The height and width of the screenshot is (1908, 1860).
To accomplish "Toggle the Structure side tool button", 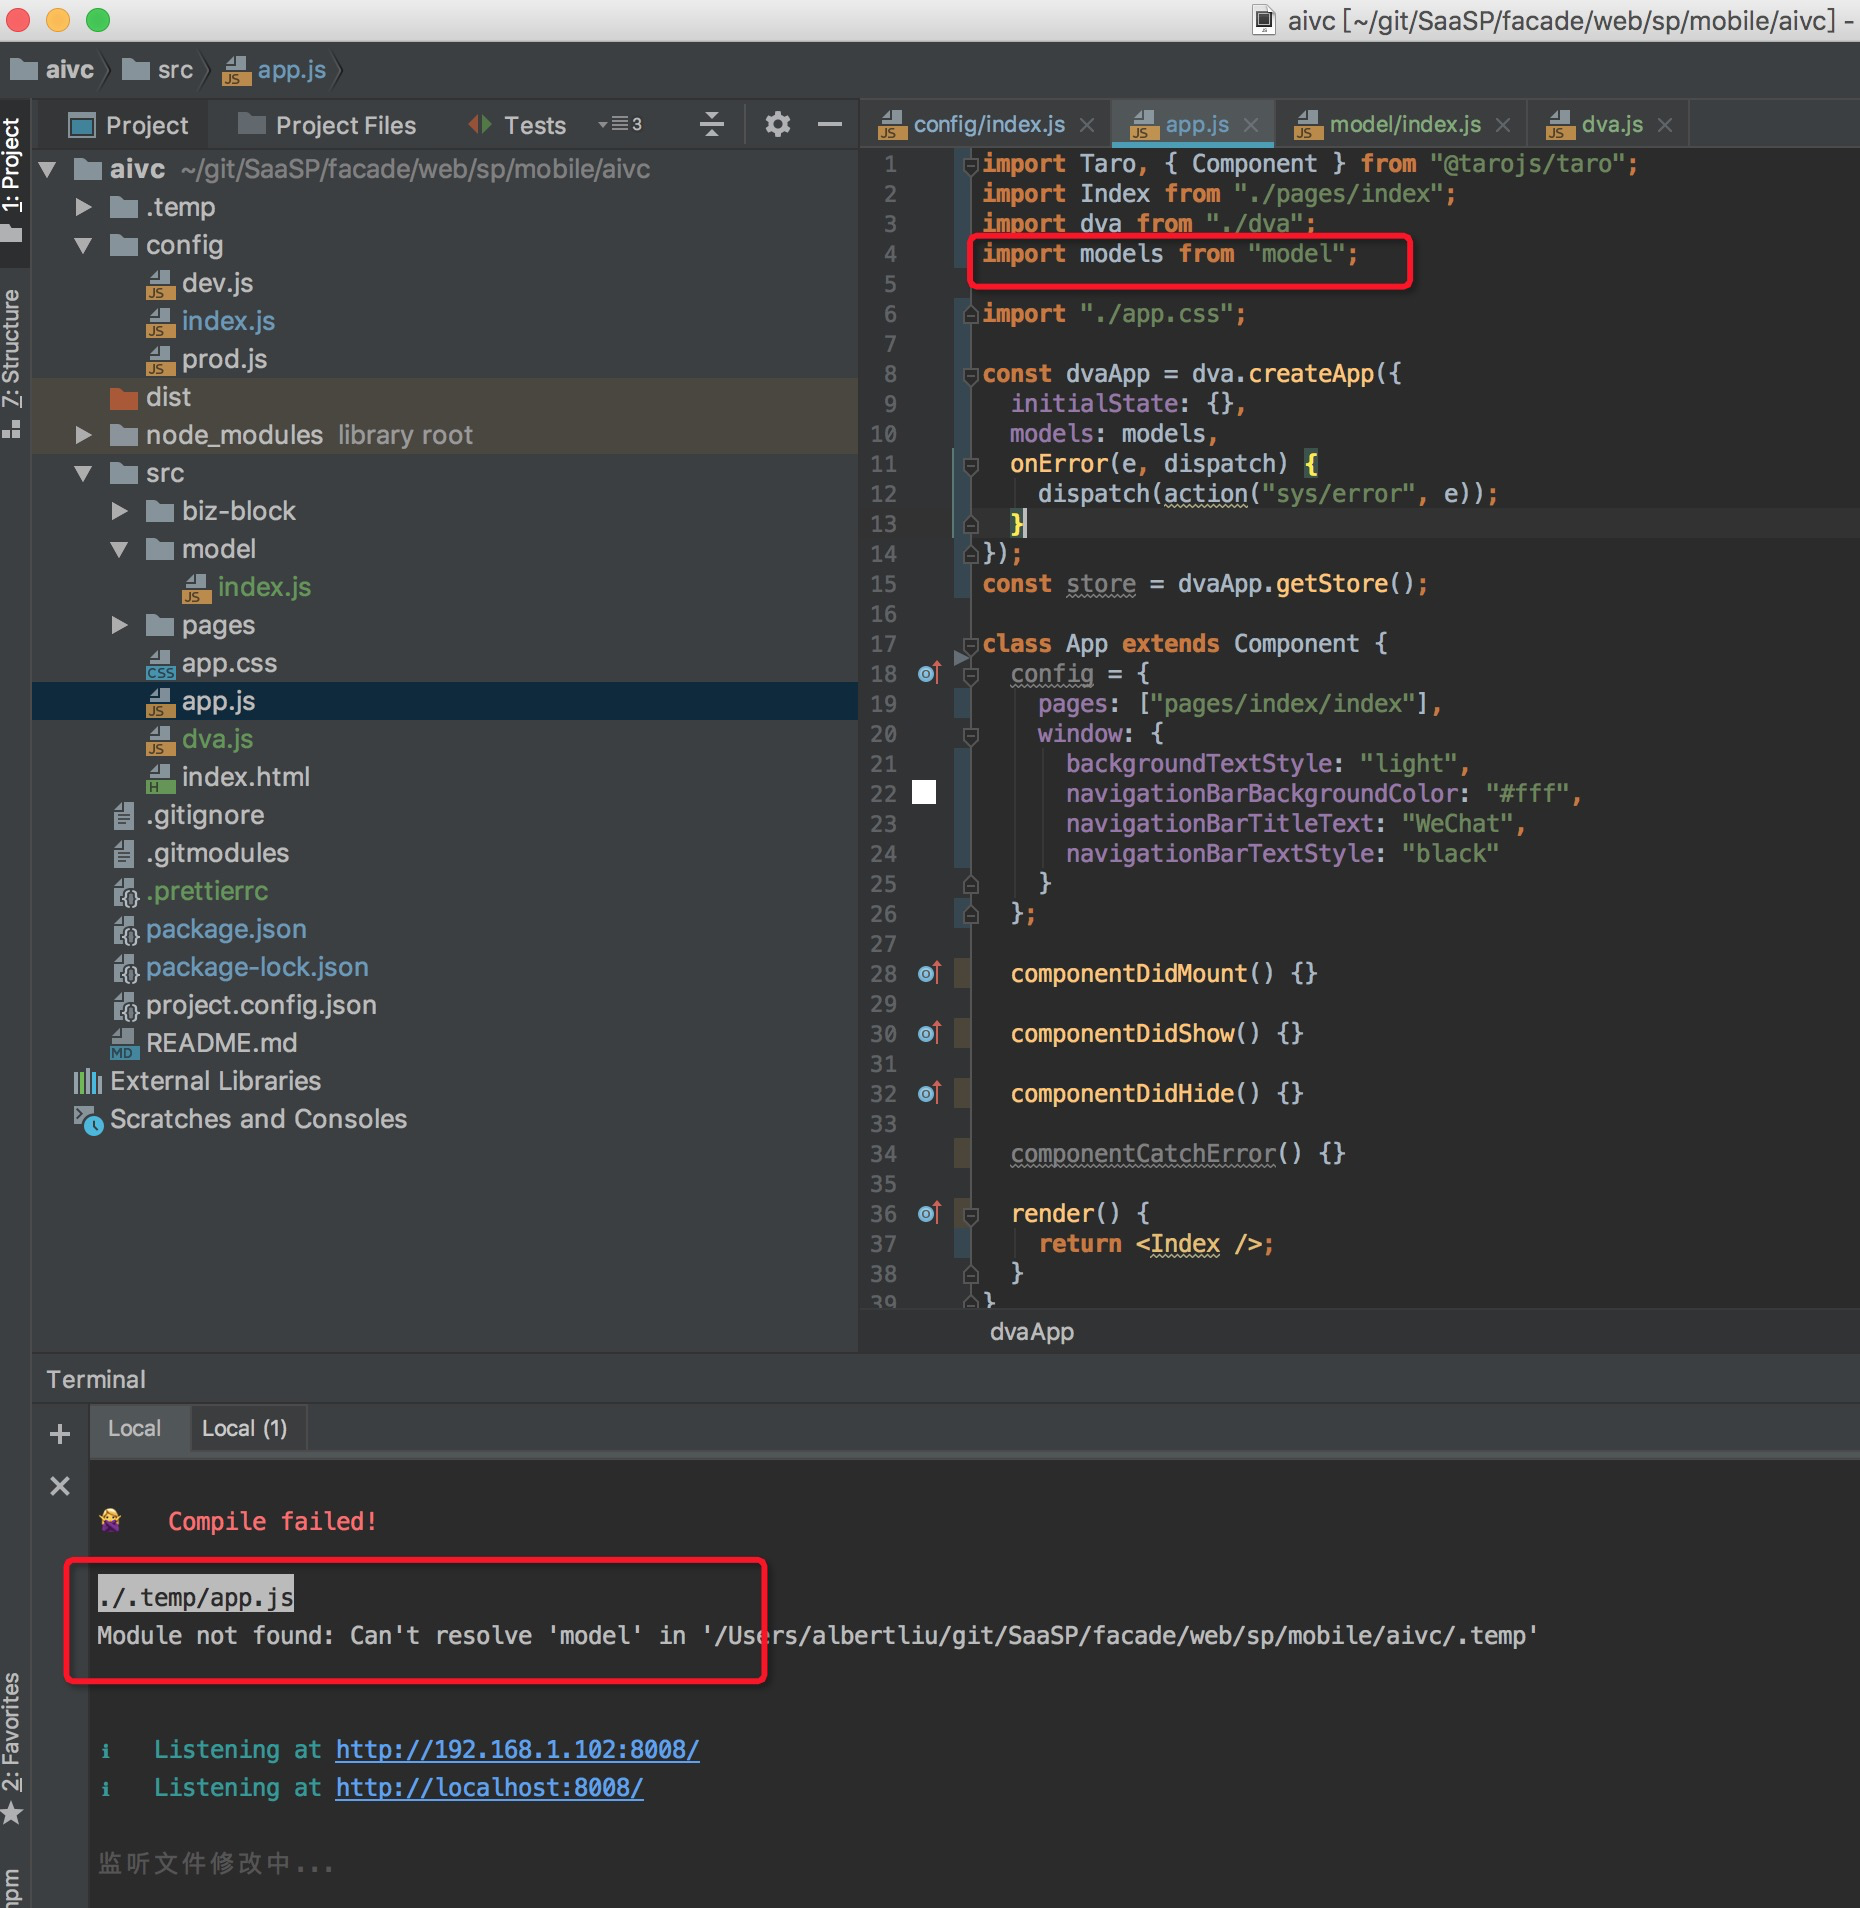I will [x=12, y=362].
